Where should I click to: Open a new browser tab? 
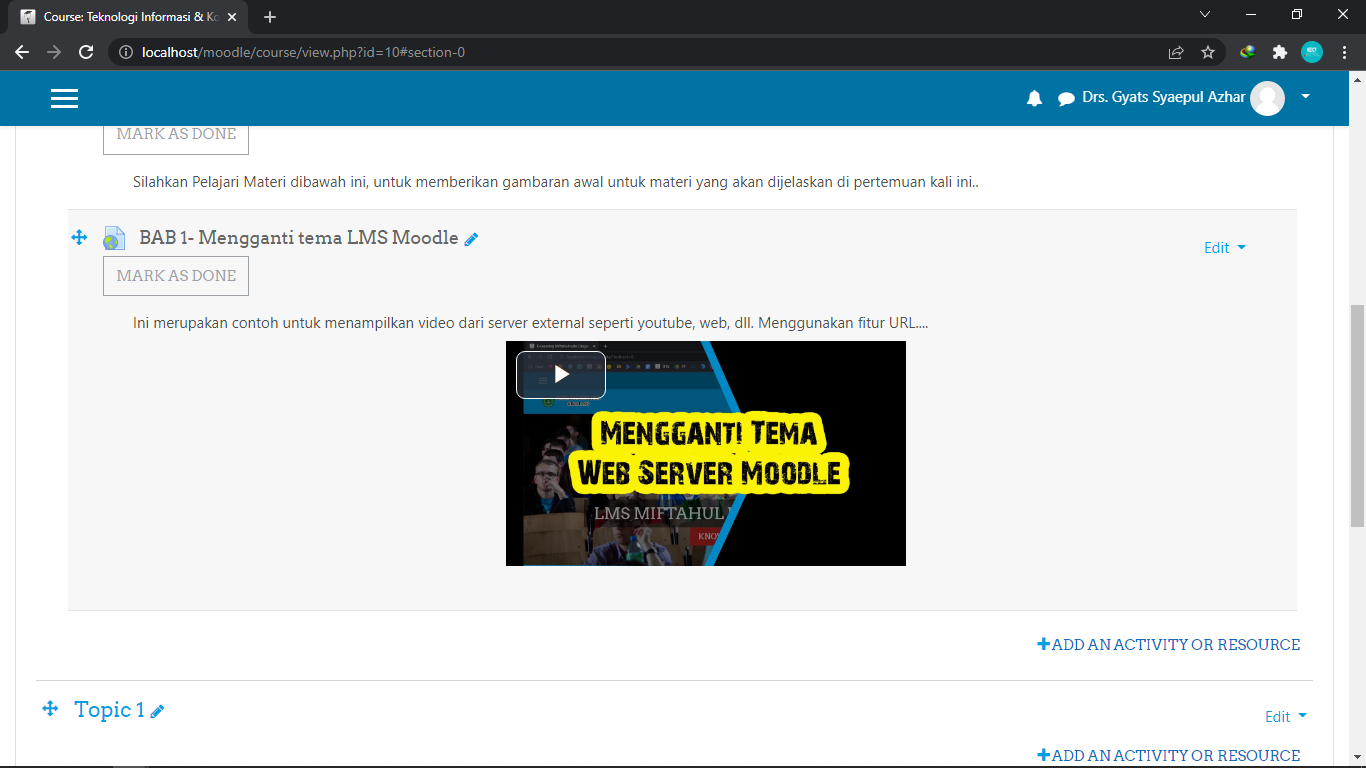pyautogui.click(x=270, y=17)
